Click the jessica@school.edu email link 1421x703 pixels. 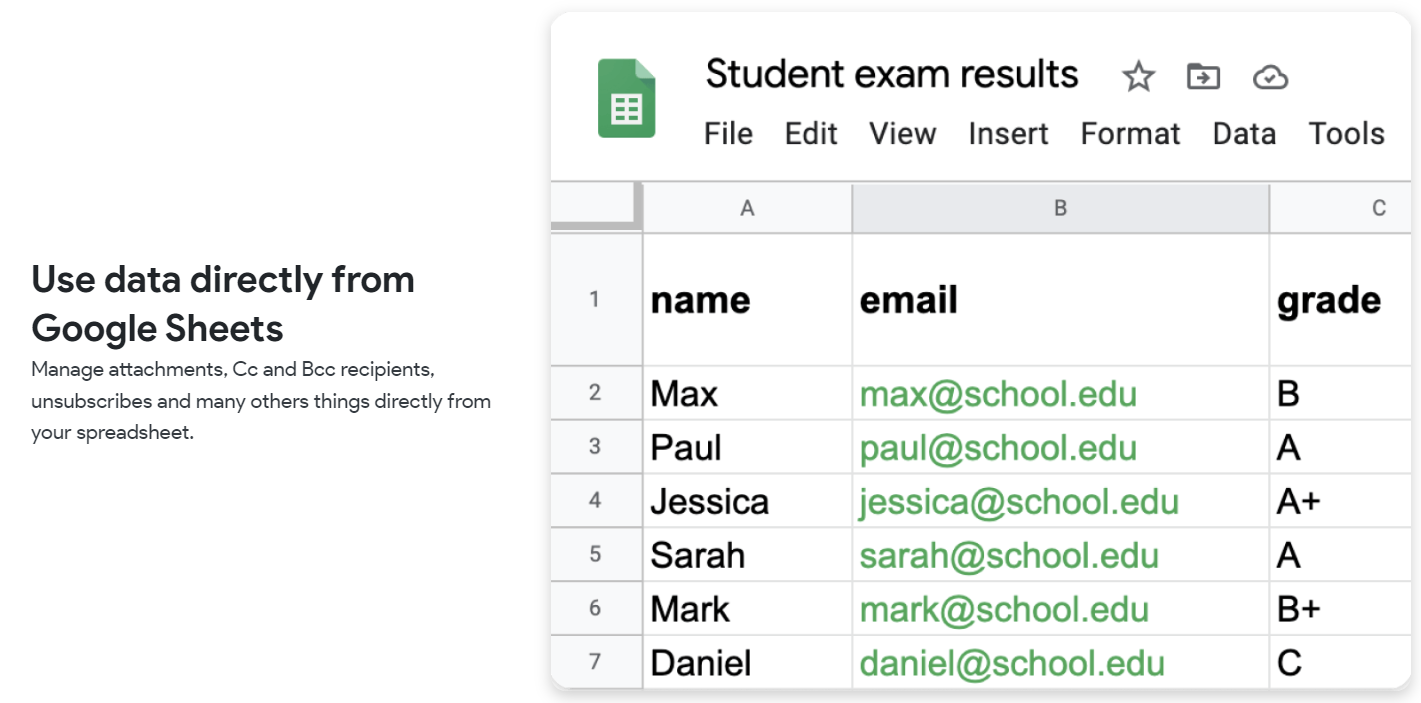pos(1019,501)
